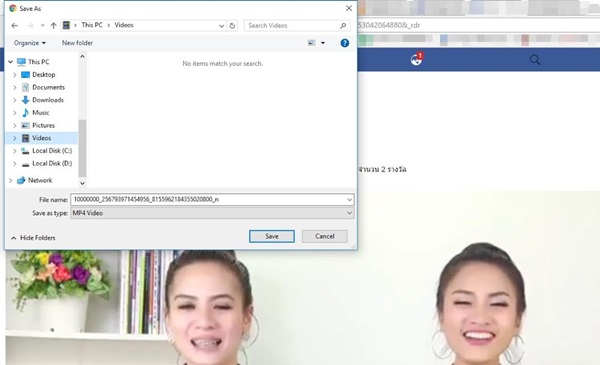Image resolution: width=600 pixels, height=365 pixels.
Task: Click the Cancel button
Action: pyautogui.click(x=324, y=236)
